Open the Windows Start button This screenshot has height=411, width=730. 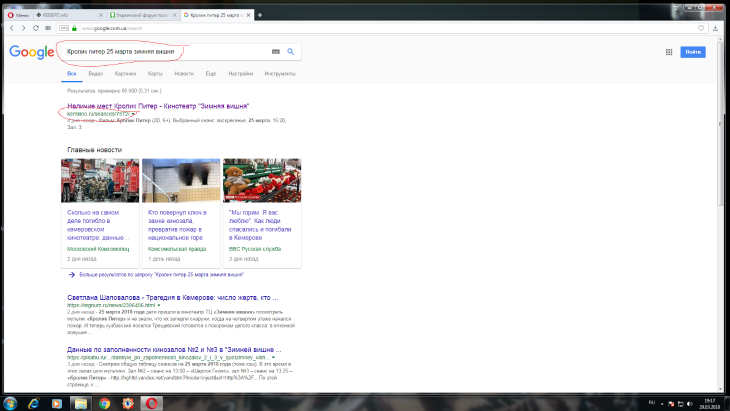(x=10, y=404)
